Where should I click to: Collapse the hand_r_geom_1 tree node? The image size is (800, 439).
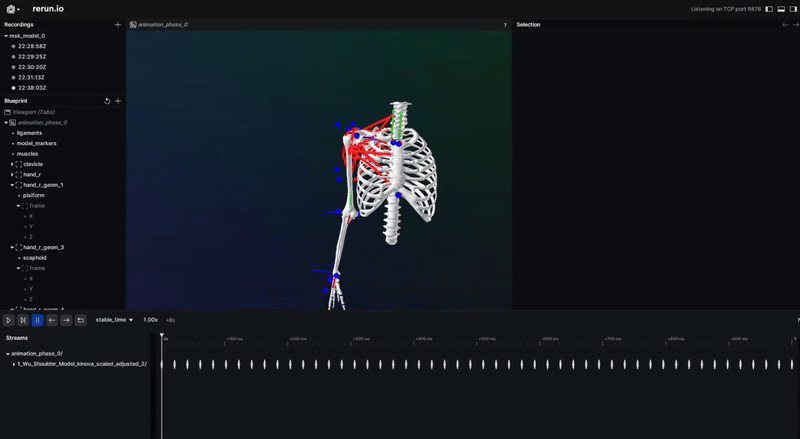pos(12,185)
